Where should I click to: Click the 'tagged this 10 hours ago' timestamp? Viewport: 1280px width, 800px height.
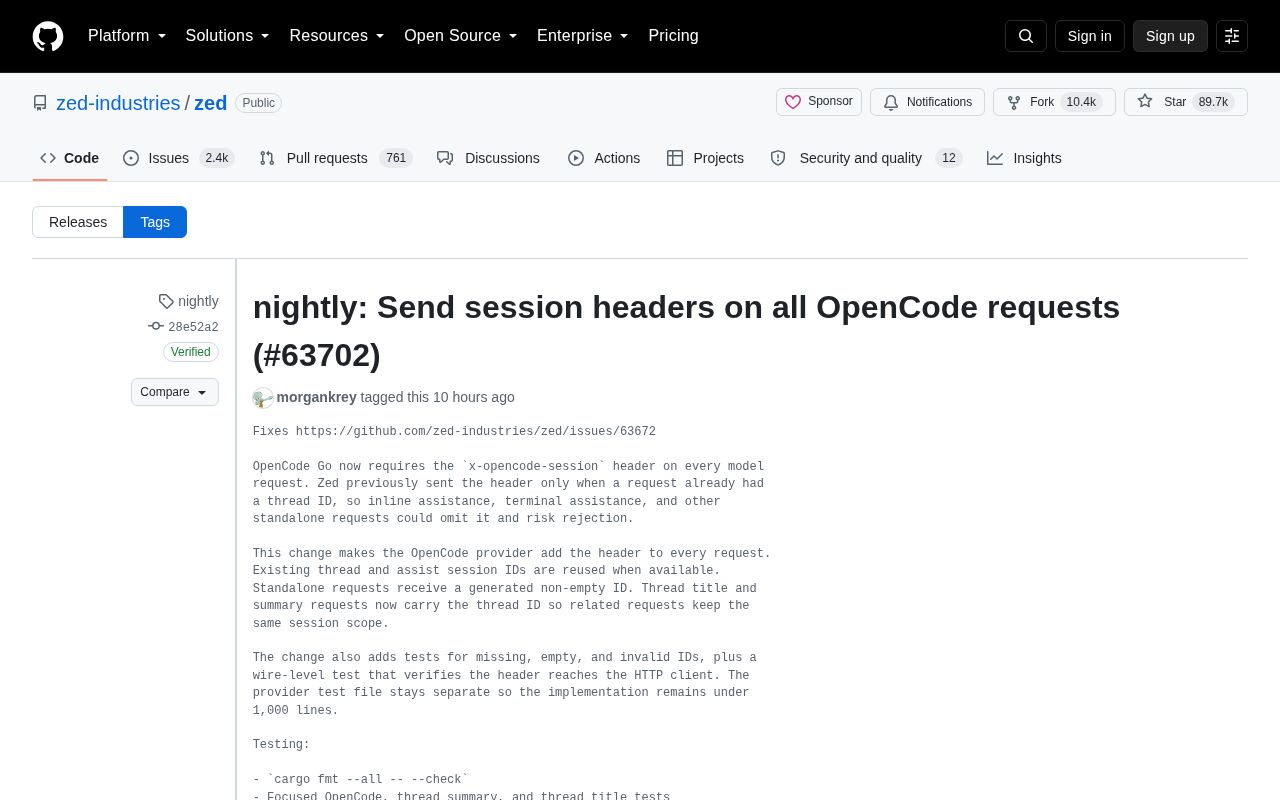coord(438,397)
